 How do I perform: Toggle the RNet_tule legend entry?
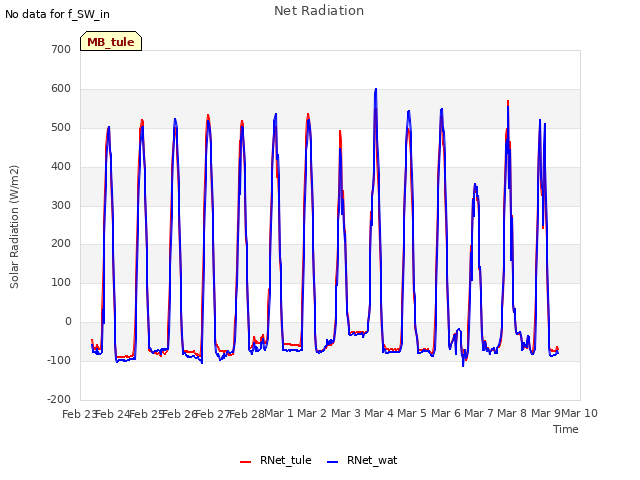[276, 460]
